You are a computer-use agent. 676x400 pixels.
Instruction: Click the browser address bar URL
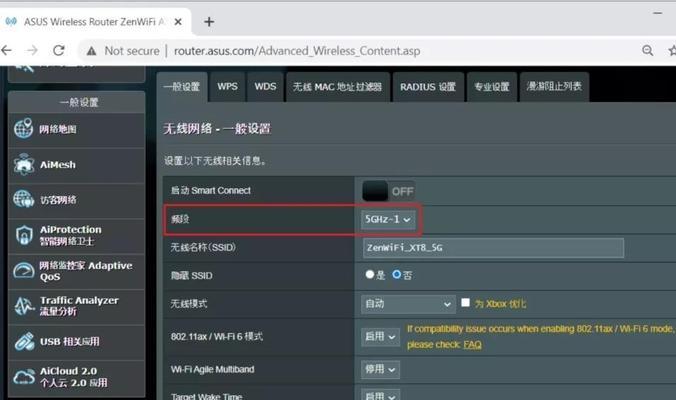tap(297, 51)
